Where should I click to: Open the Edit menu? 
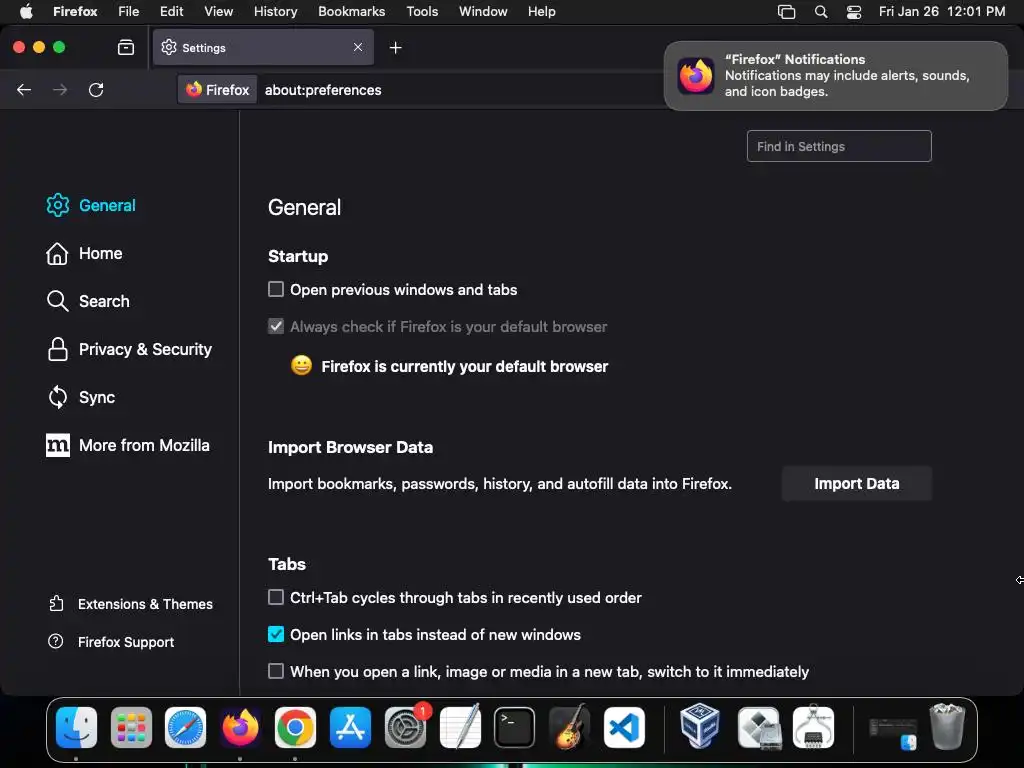pyautogui.click(x=171, y=12)
